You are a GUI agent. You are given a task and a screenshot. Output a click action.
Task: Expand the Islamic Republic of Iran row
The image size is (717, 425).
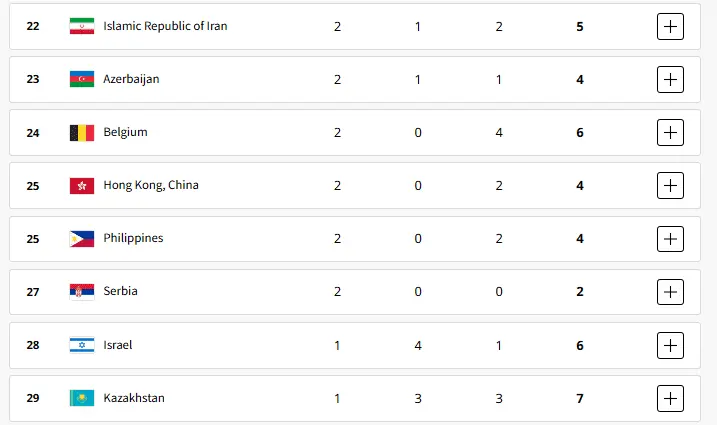[670, 26]
